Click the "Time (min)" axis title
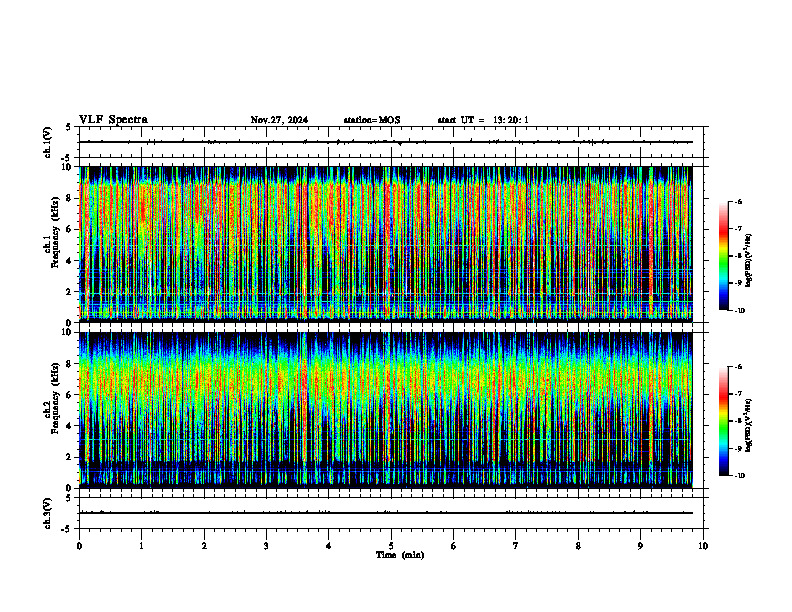This screenshot has width=792, height=612. click(x=400, y=555)
